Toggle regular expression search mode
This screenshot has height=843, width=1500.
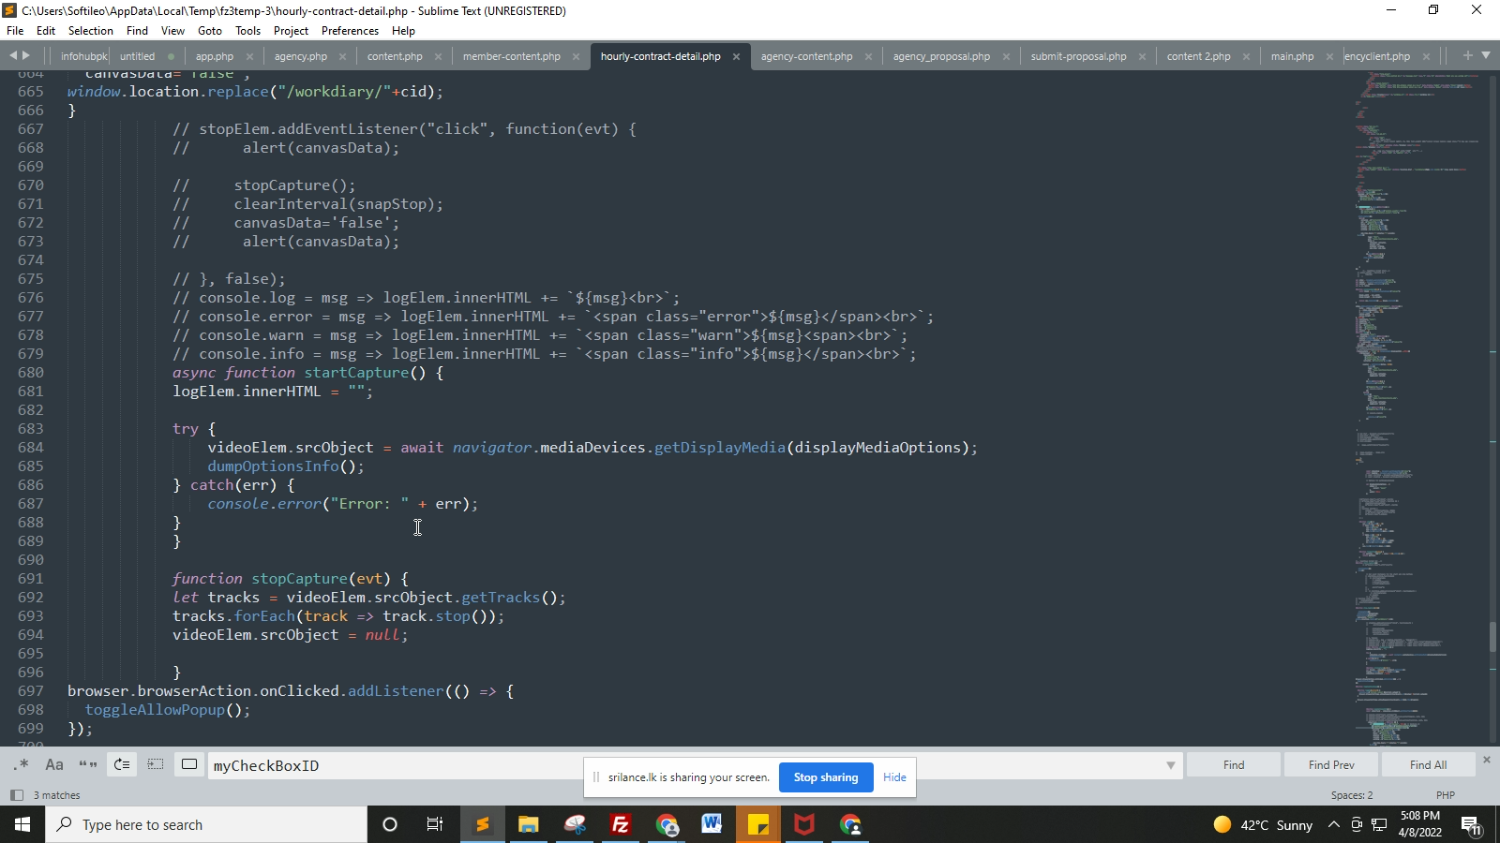[21, 765]
